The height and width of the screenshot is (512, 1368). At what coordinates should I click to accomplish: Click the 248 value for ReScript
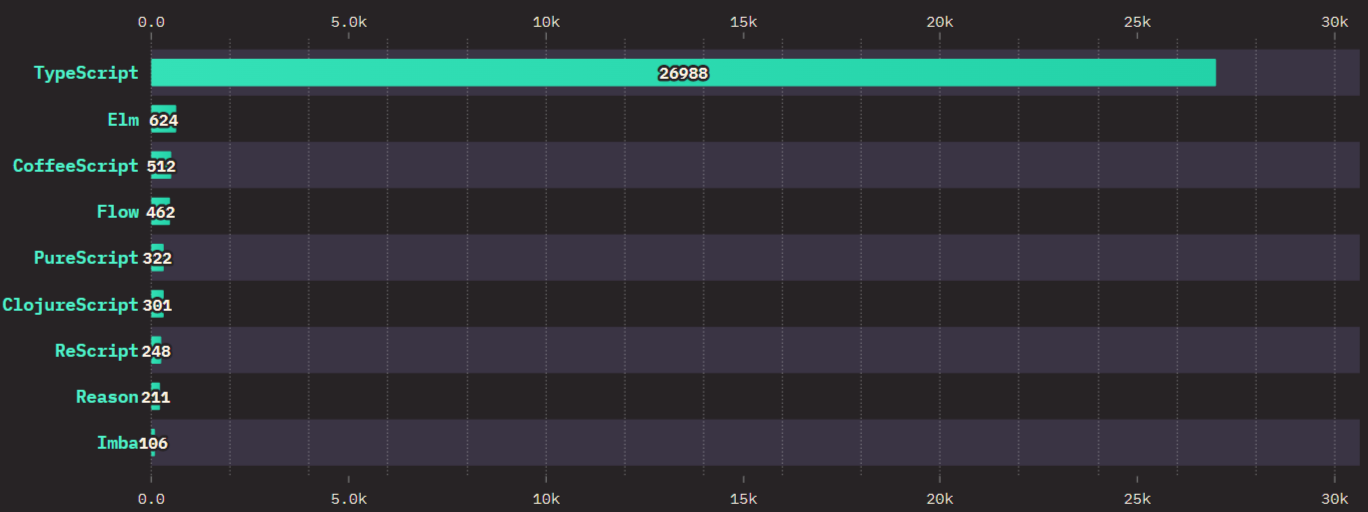click(156, 351)
